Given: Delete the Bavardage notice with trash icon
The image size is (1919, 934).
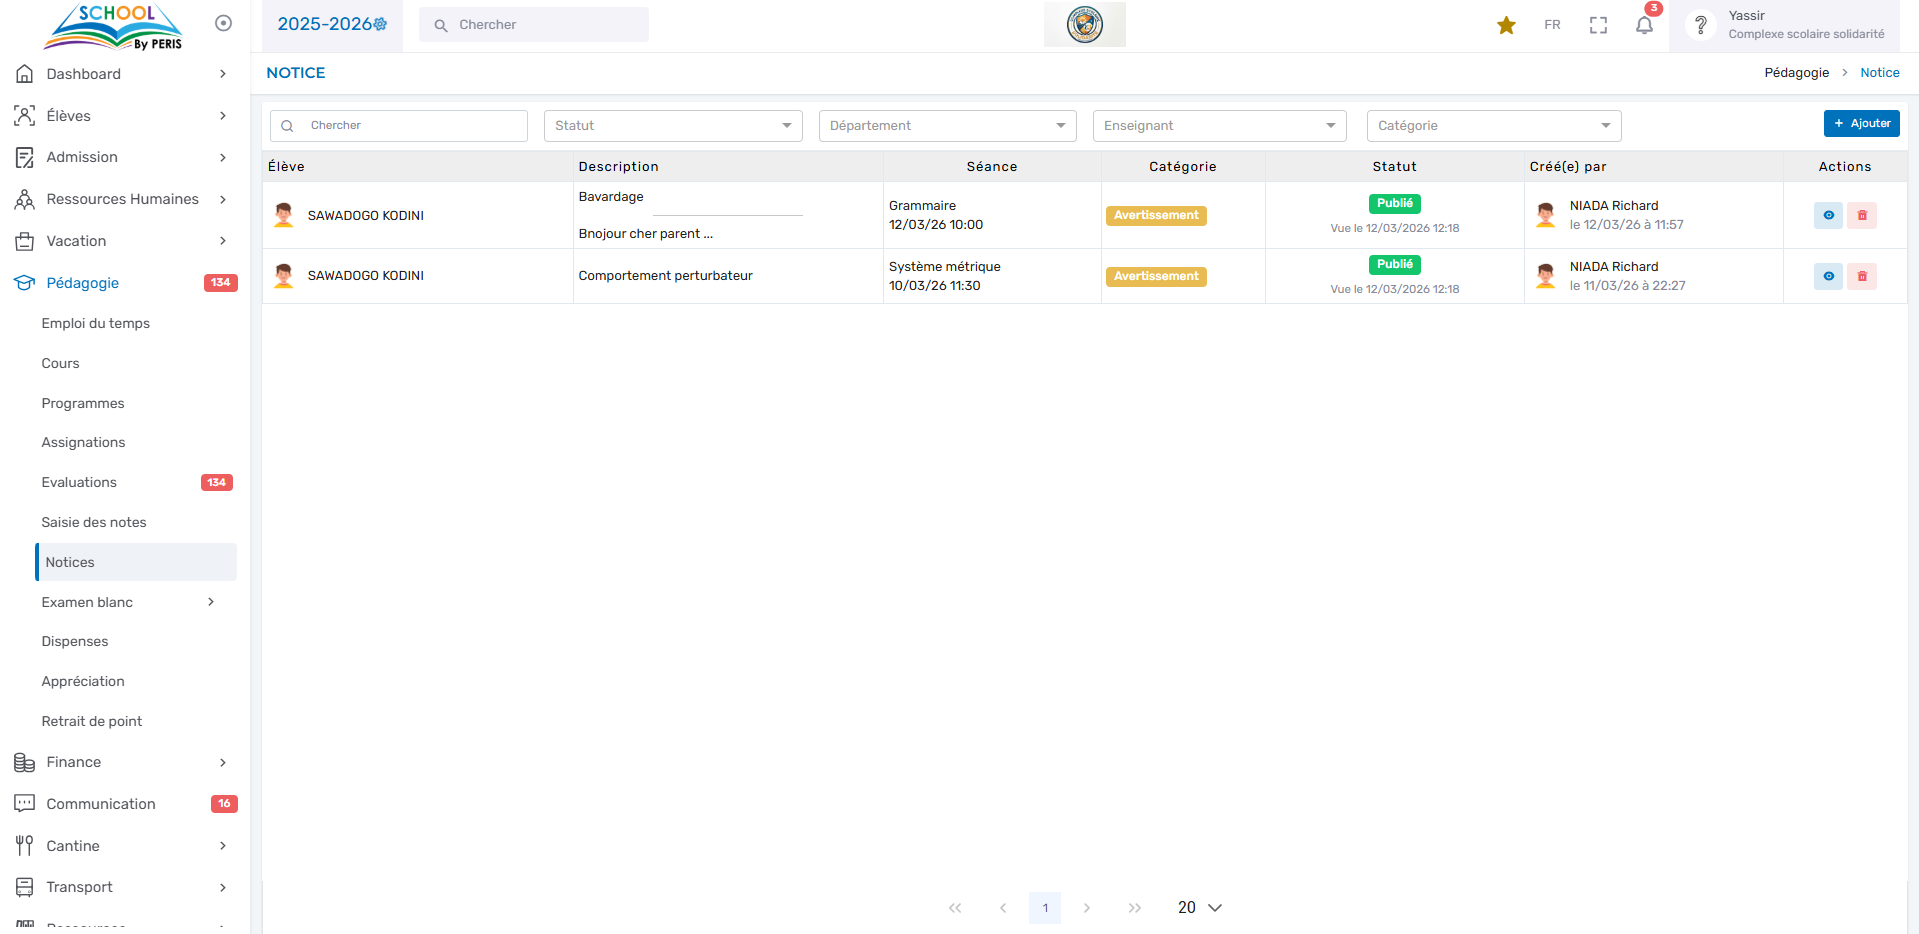Looking at the screenshot, I should point(1861,215).
